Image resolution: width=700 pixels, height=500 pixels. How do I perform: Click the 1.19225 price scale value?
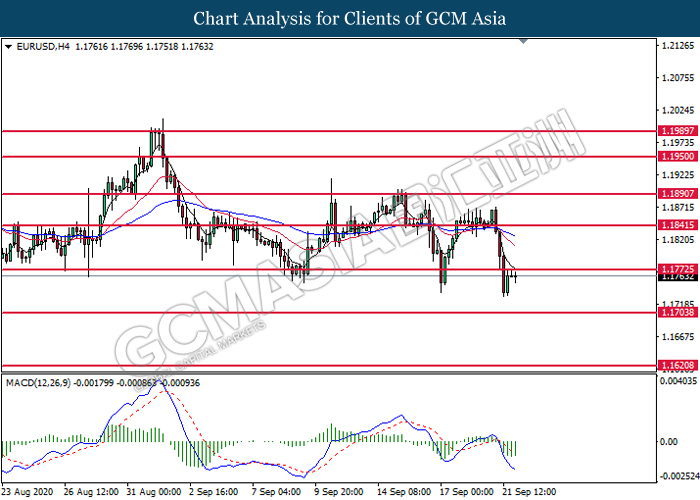click(x=678, y=175)
